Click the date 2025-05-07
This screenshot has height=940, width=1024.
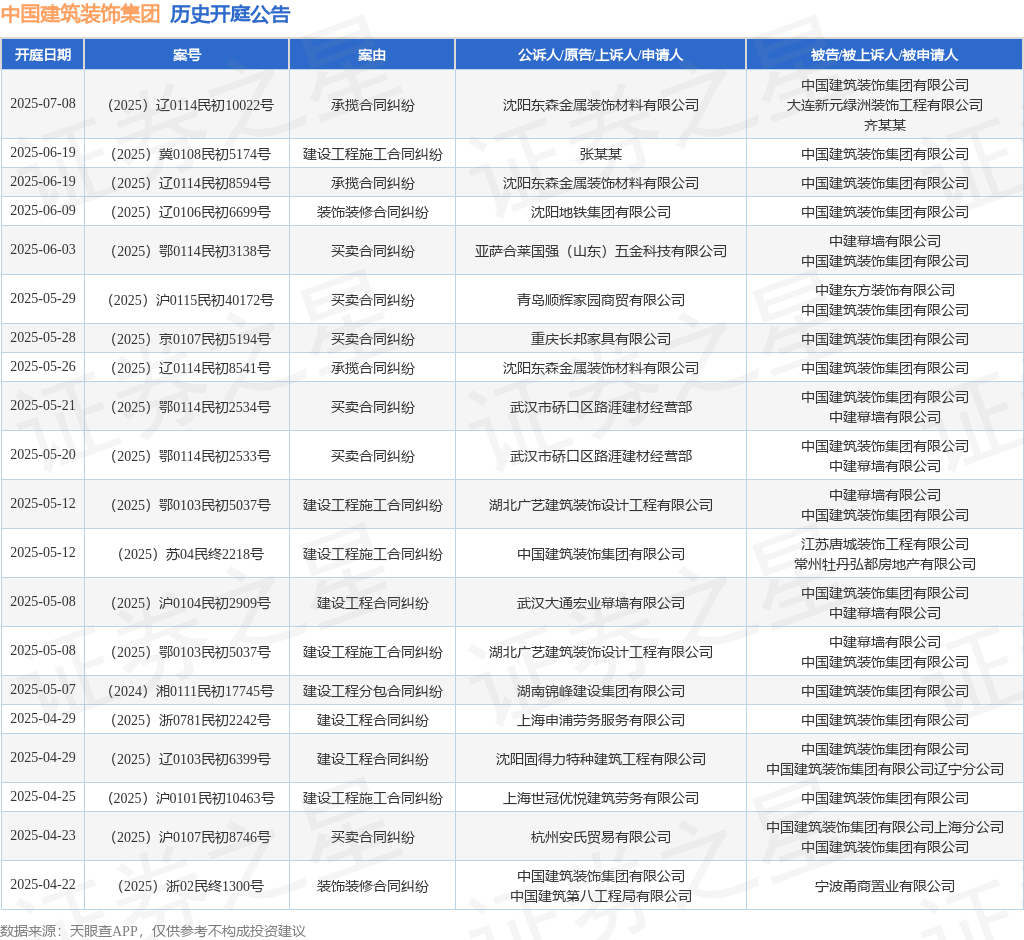(42, 690)
